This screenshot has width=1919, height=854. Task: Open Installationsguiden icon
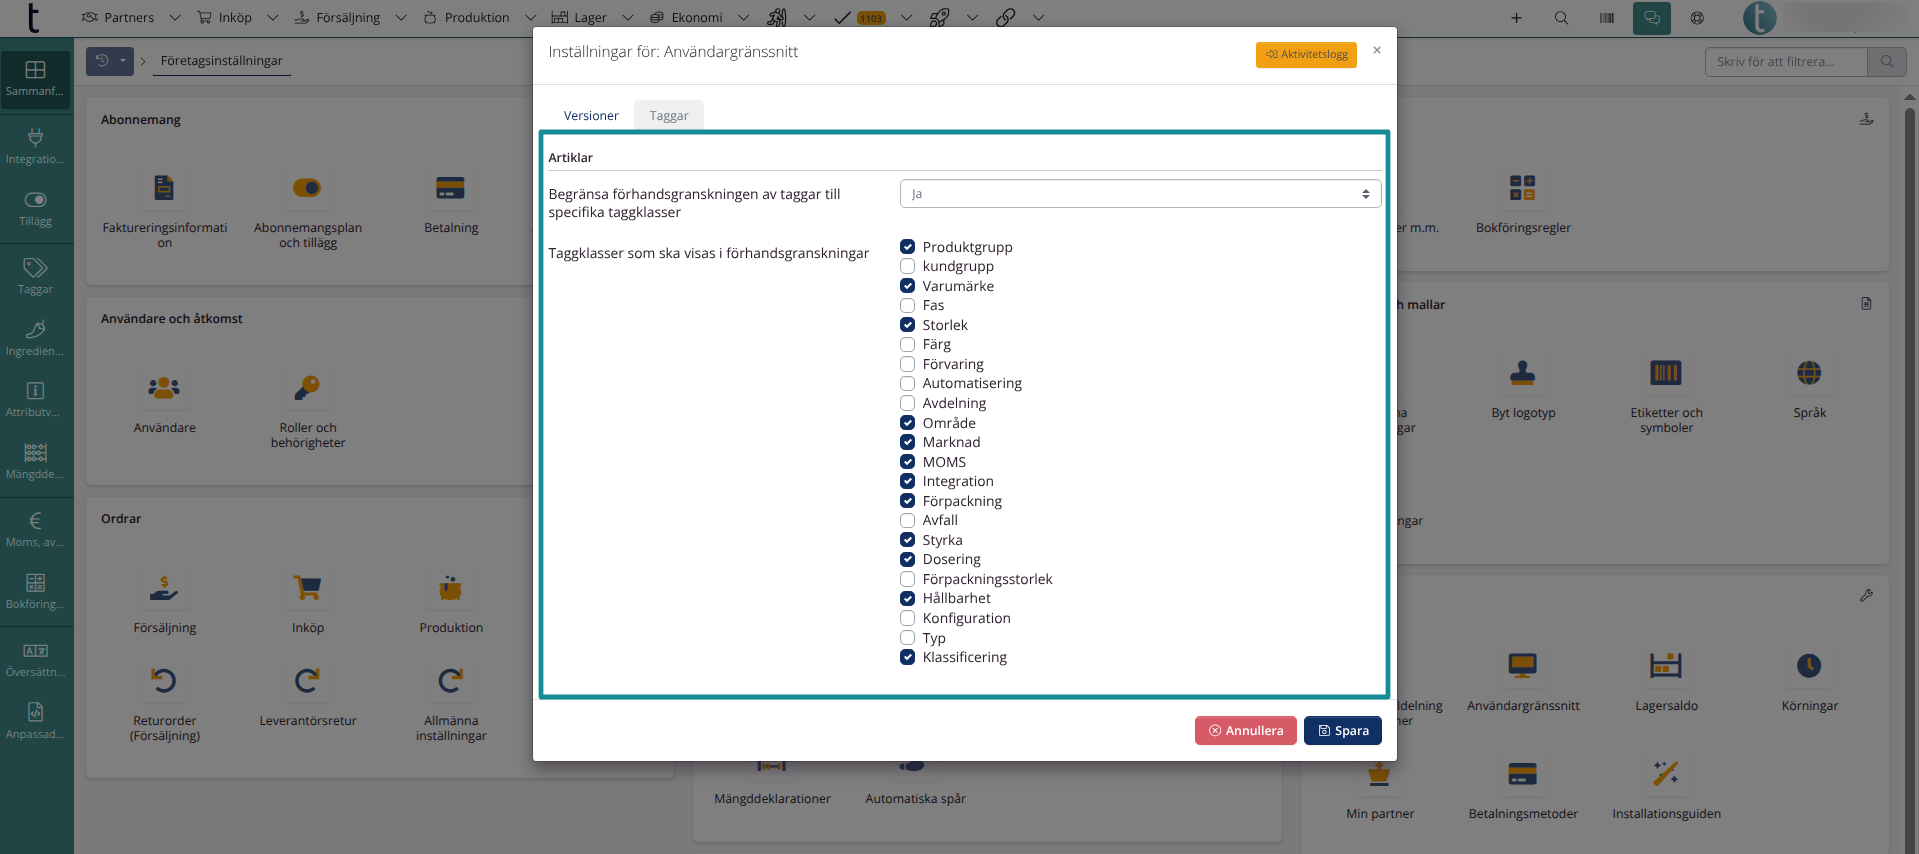1666,773
